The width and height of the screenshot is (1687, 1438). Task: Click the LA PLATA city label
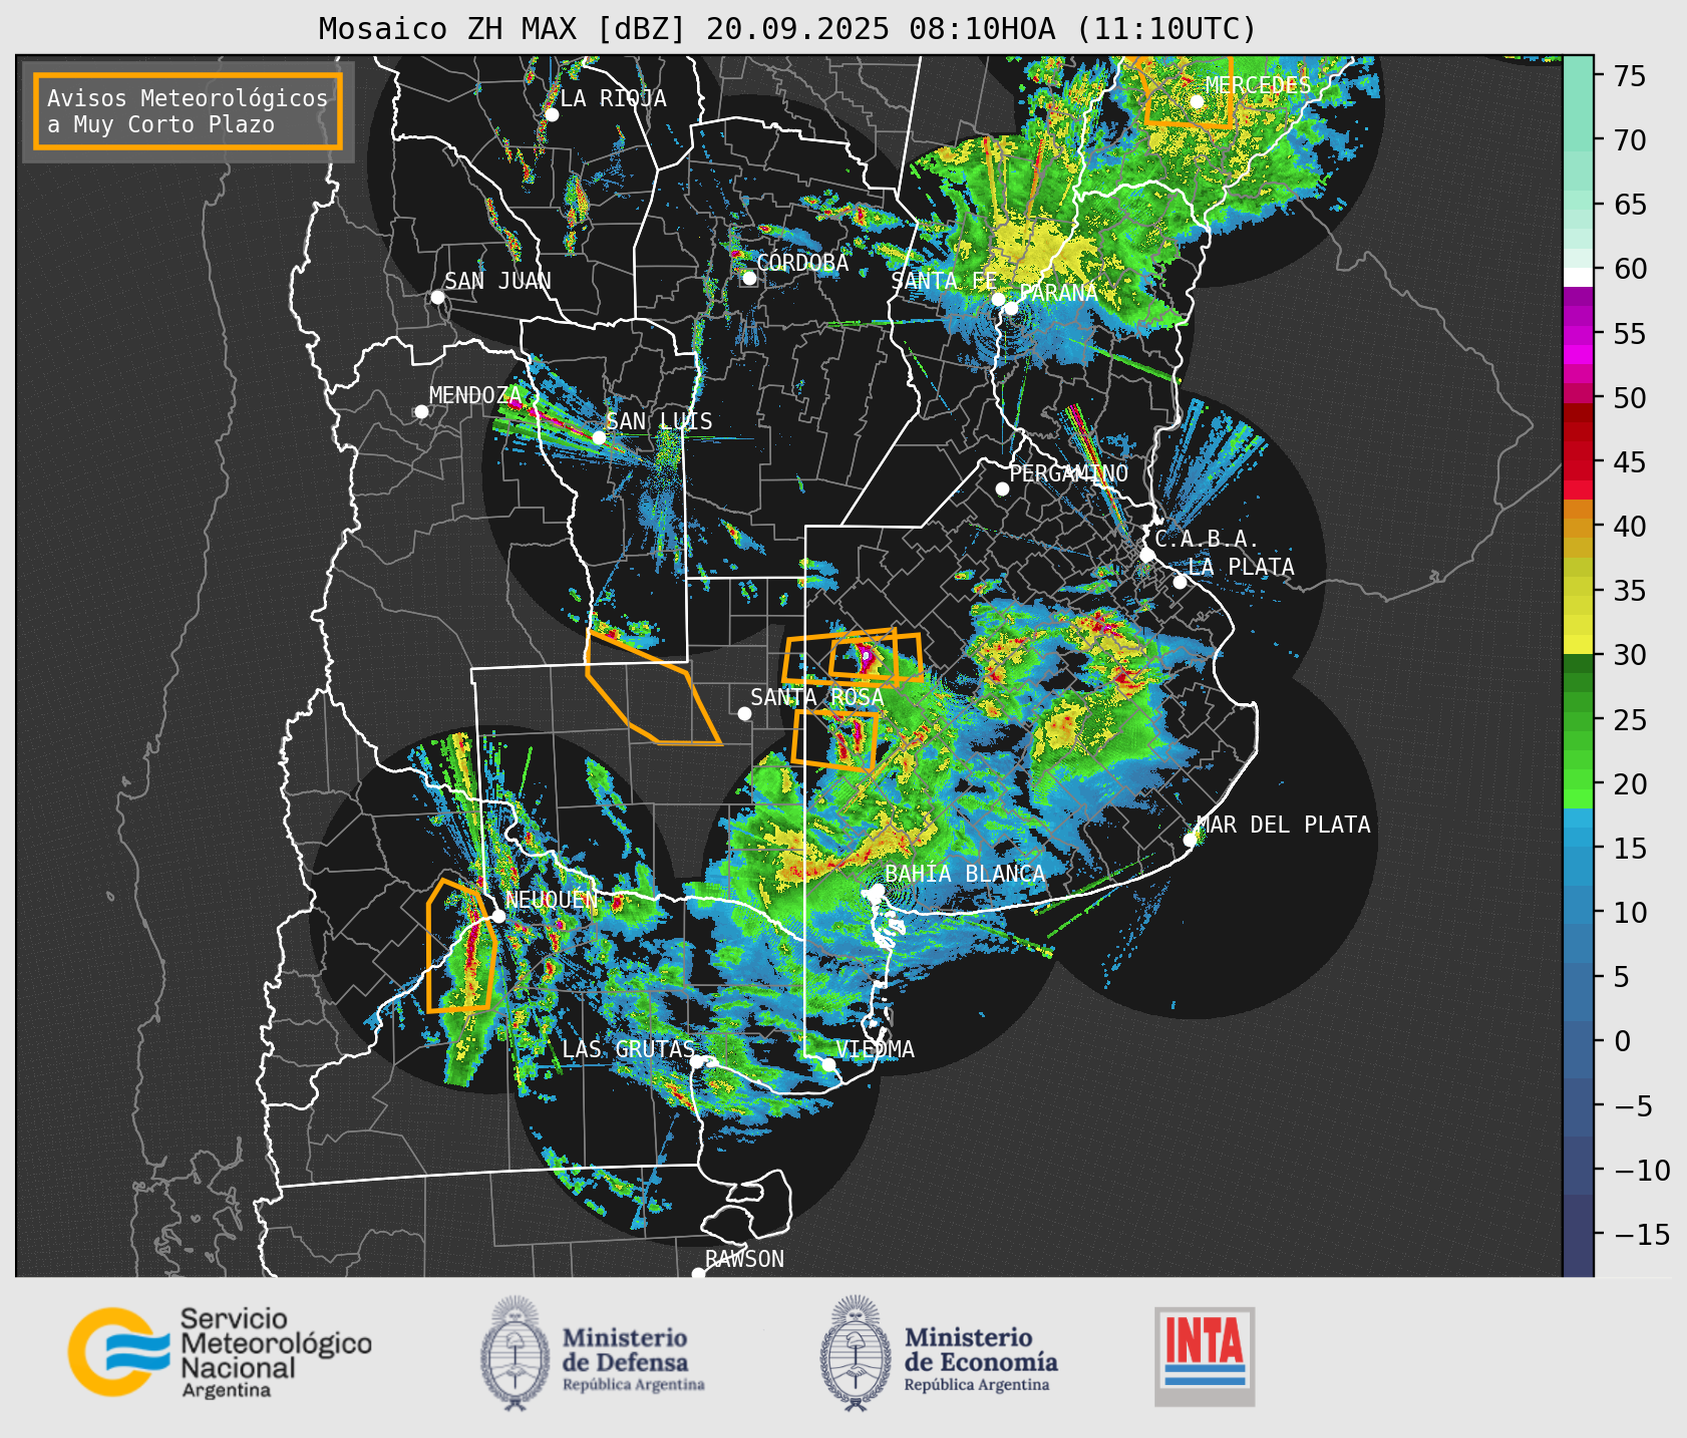coord(1241,567)
